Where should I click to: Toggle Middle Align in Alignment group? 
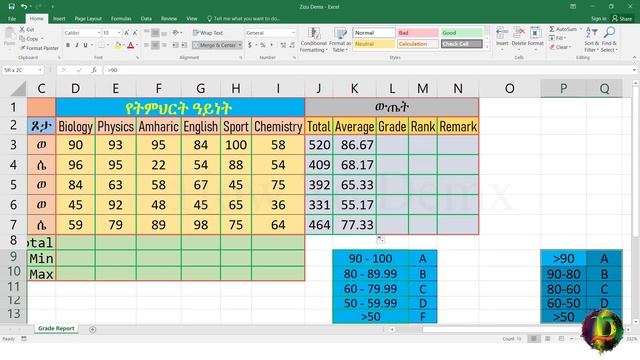click(155, 33)
